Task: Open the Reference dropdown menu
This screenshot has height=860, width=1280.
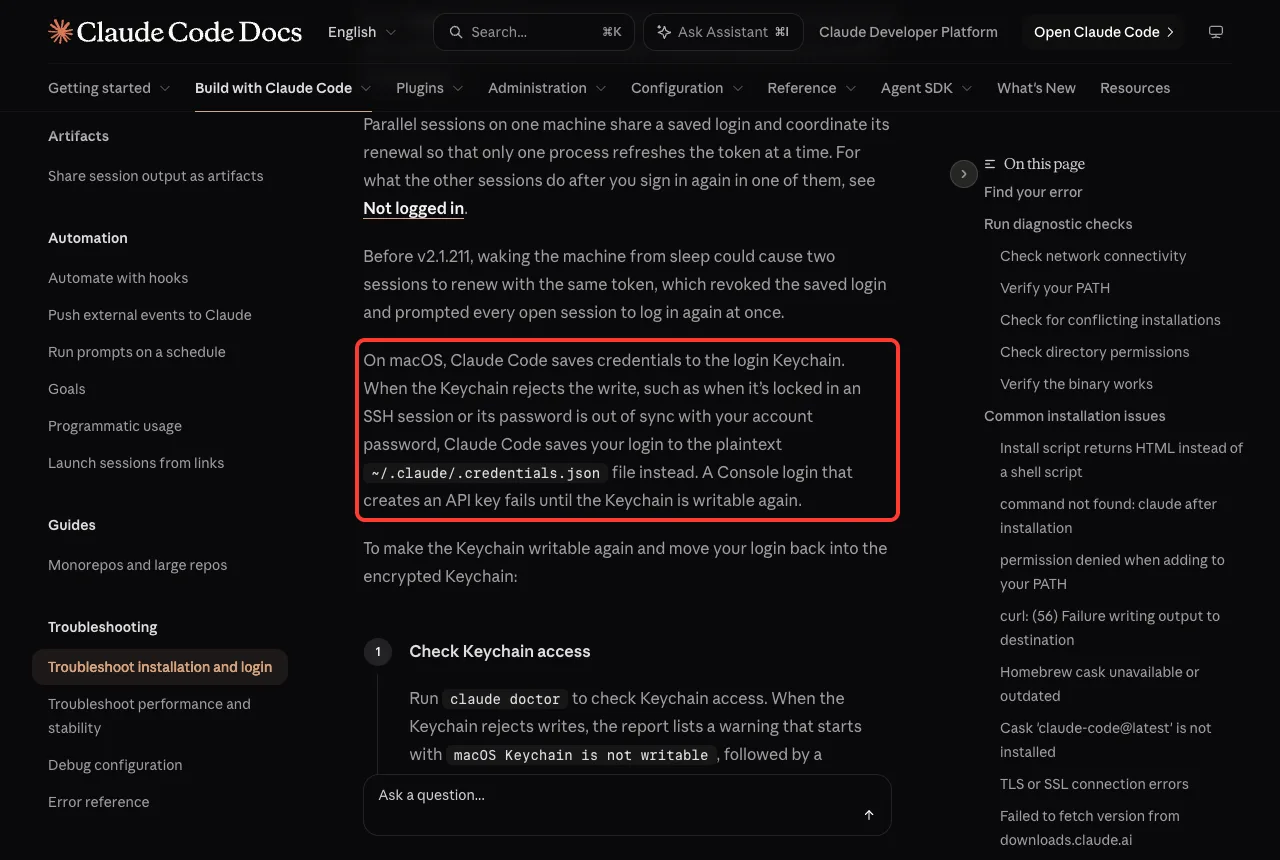Action: pos(812,88)
